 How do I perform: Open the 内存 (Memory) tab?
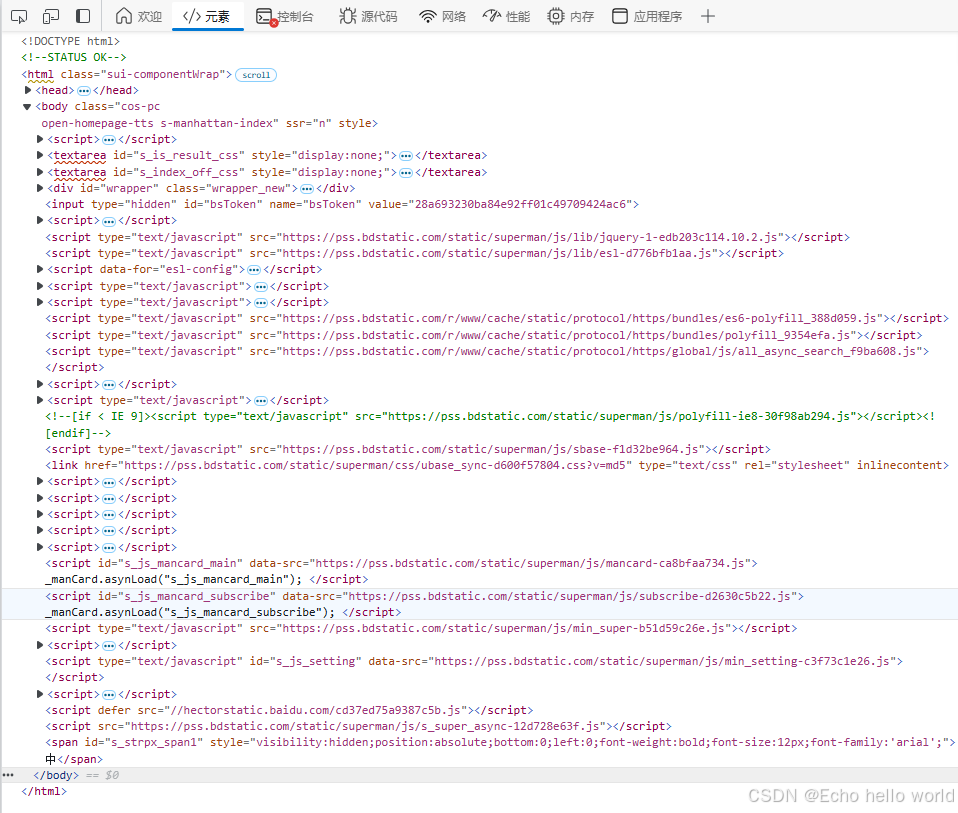(x=571, y=16)
